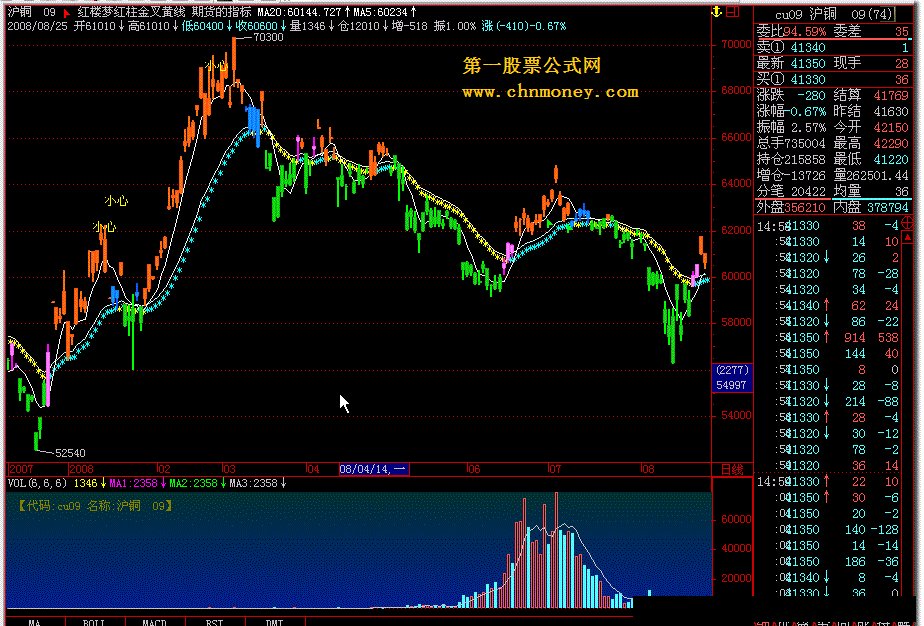Click the 买① 41330 bid row
Viewport: 924px width, 626px height.
click(834, 79)
